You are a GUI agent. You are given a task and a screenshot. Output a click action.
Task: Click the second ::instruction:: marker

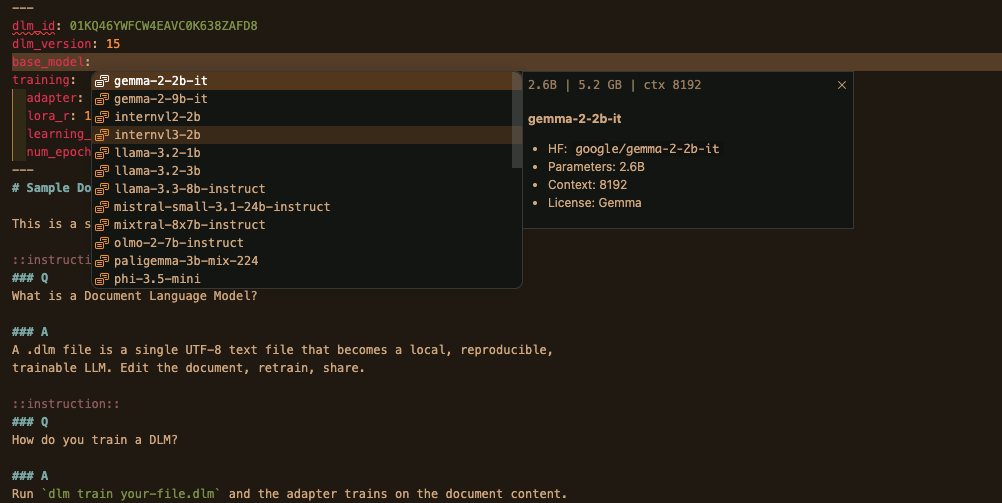pyautogui.click(x=66, y=404)
